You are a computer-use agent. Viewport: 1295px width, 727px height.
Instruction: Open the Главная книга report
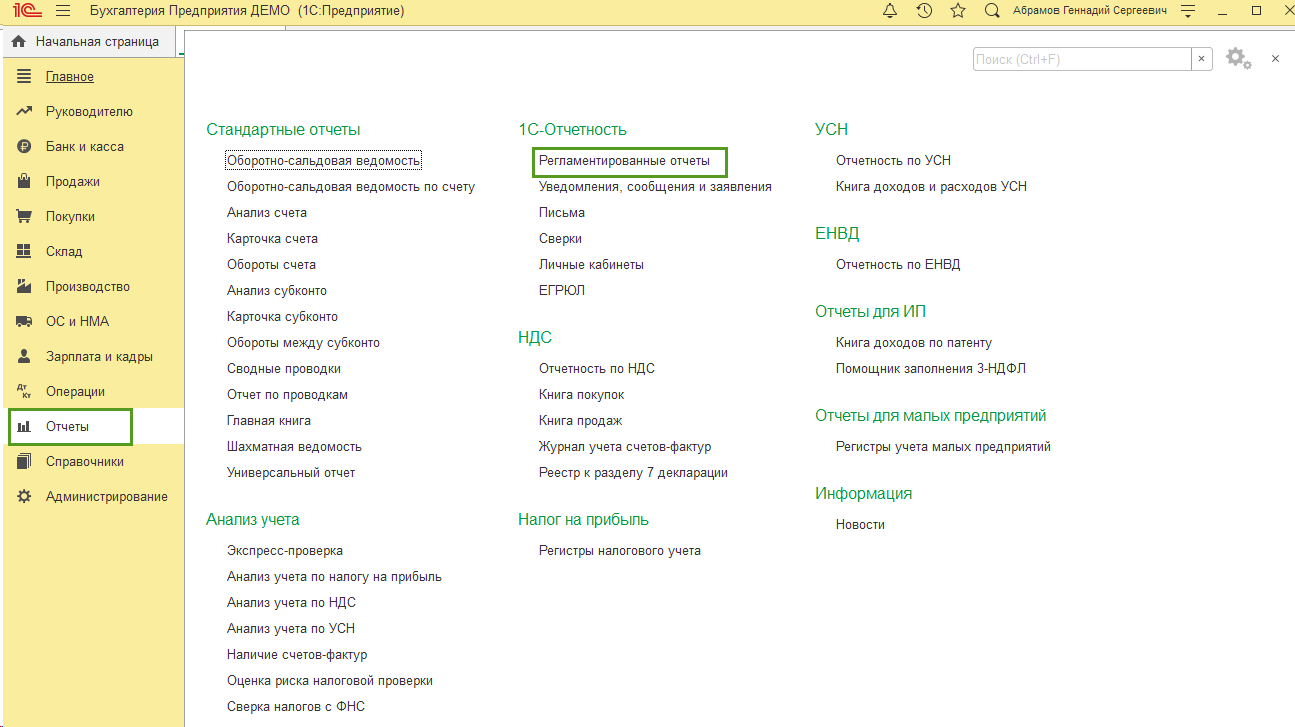click(x=269, y=420)
